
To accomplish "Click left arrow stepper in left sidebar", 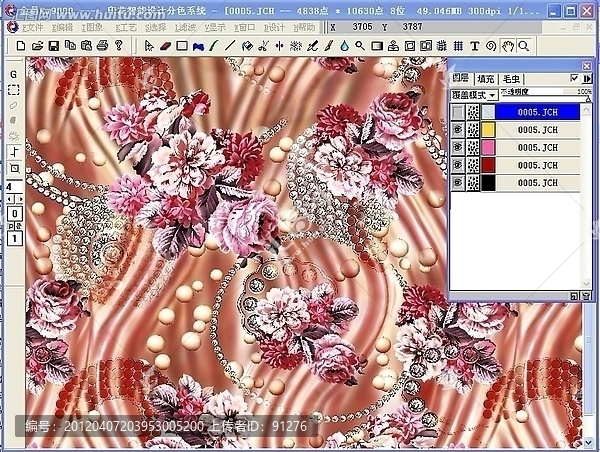I will click(x=10, y=199).
